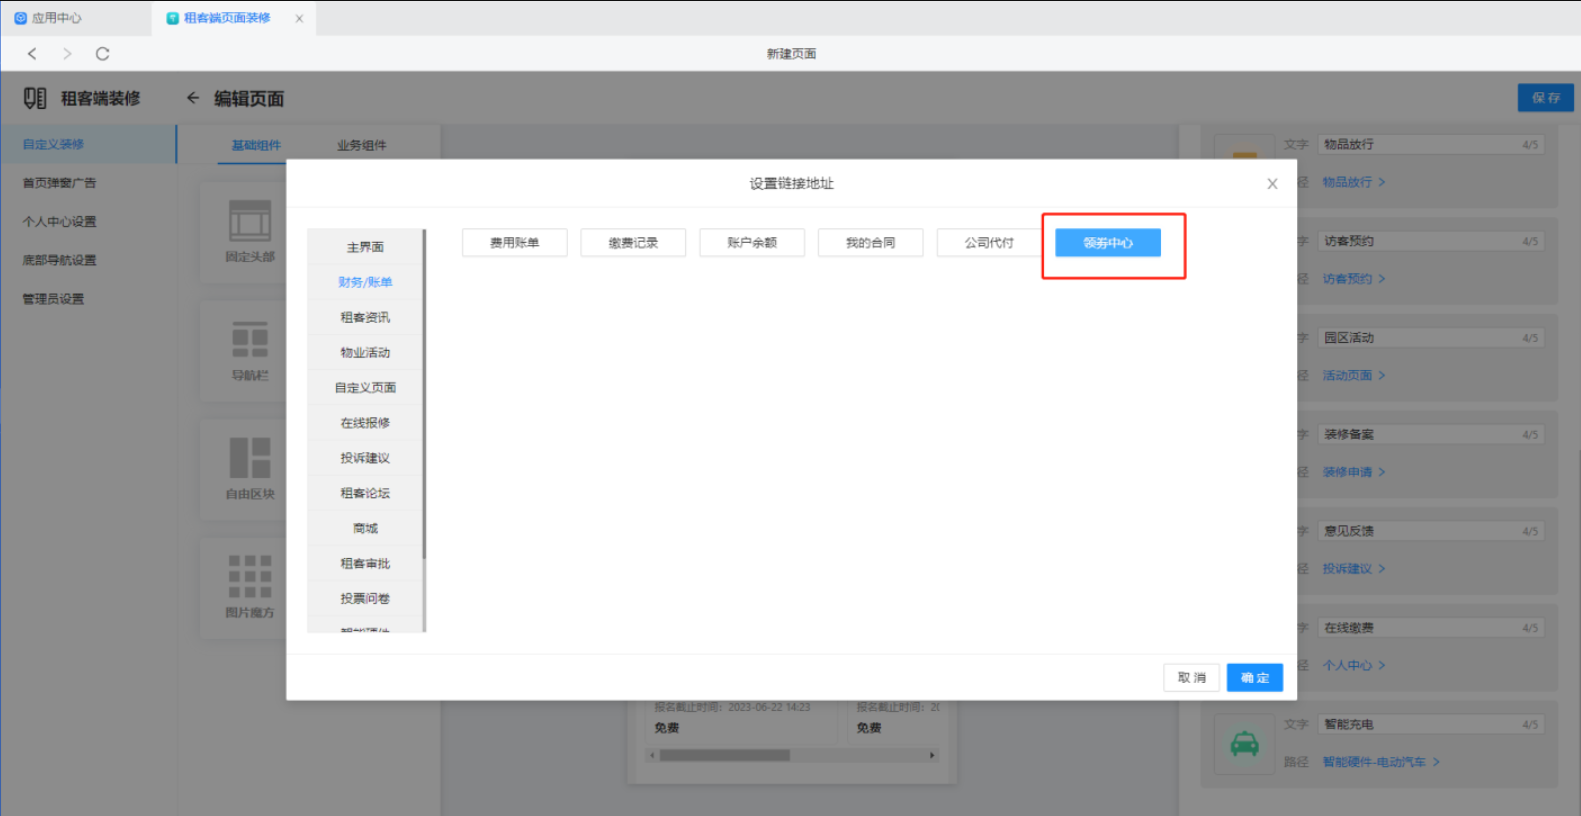Pick the 我的合同 link option
This screenshot has width=1581, height=816.
coord(870,243)
